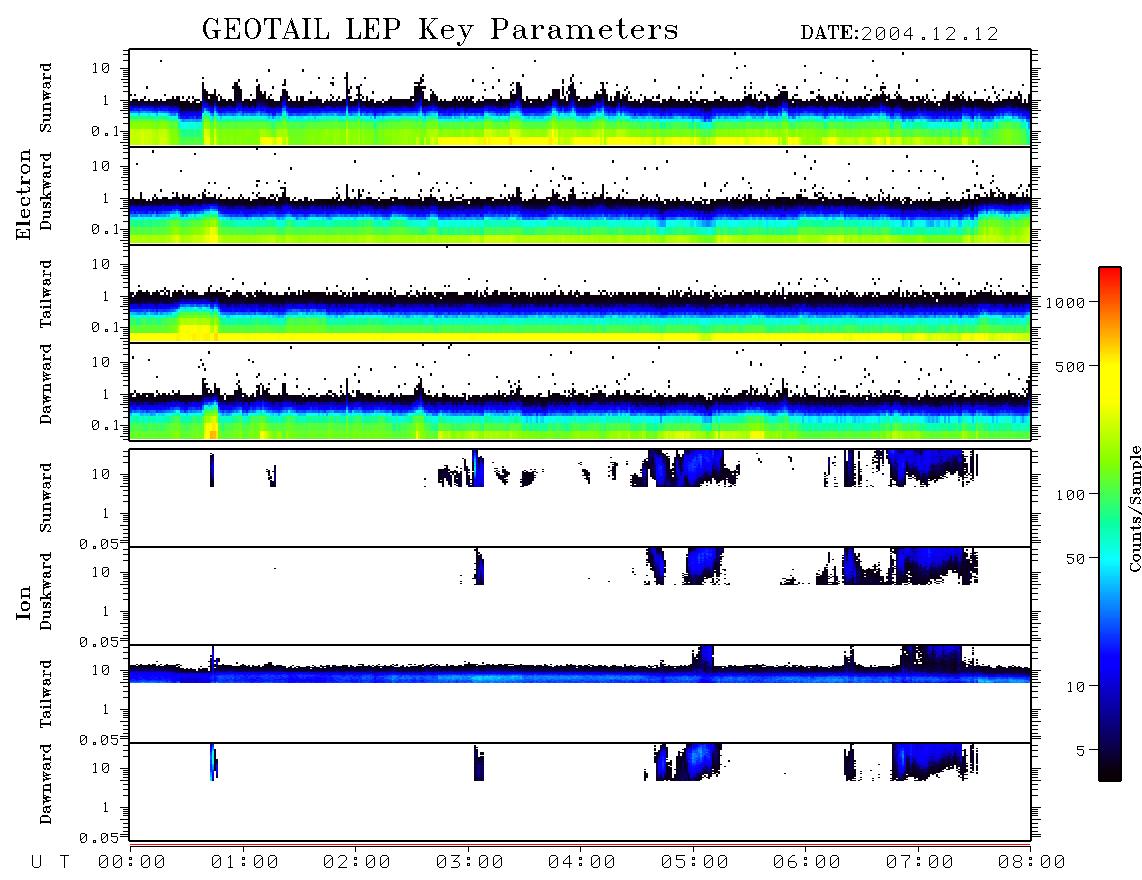Click the 100 color scale label
1142x880 pixels.
point(1071,495)
